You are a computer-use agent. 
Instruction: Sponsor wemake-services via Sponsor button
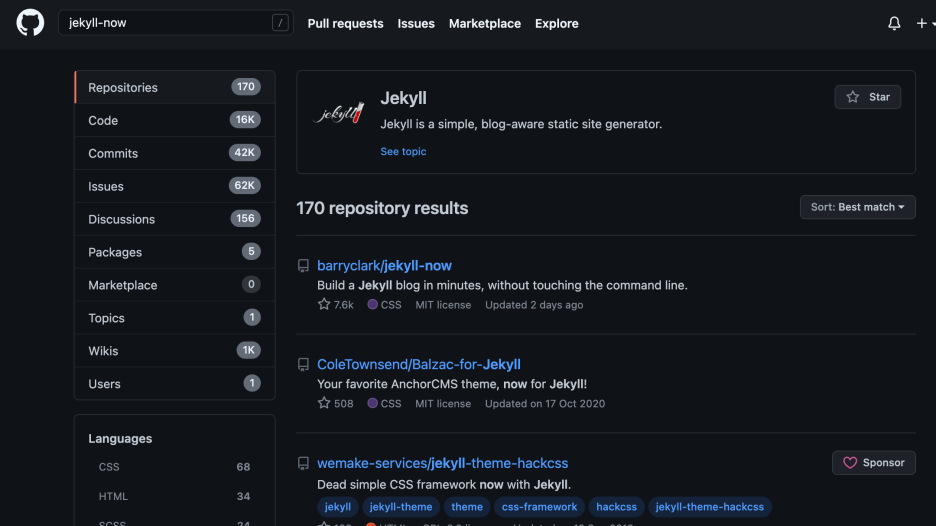[x=873, y=463]
